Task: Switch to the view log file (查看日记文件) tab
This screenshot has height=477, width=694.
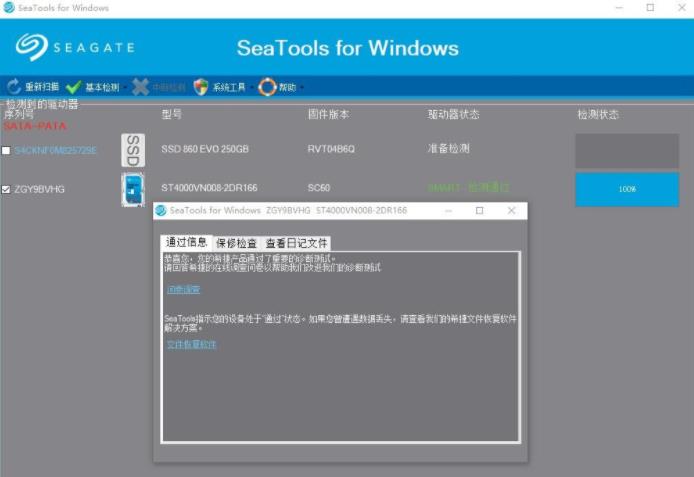Action: [x=296, y=243]
